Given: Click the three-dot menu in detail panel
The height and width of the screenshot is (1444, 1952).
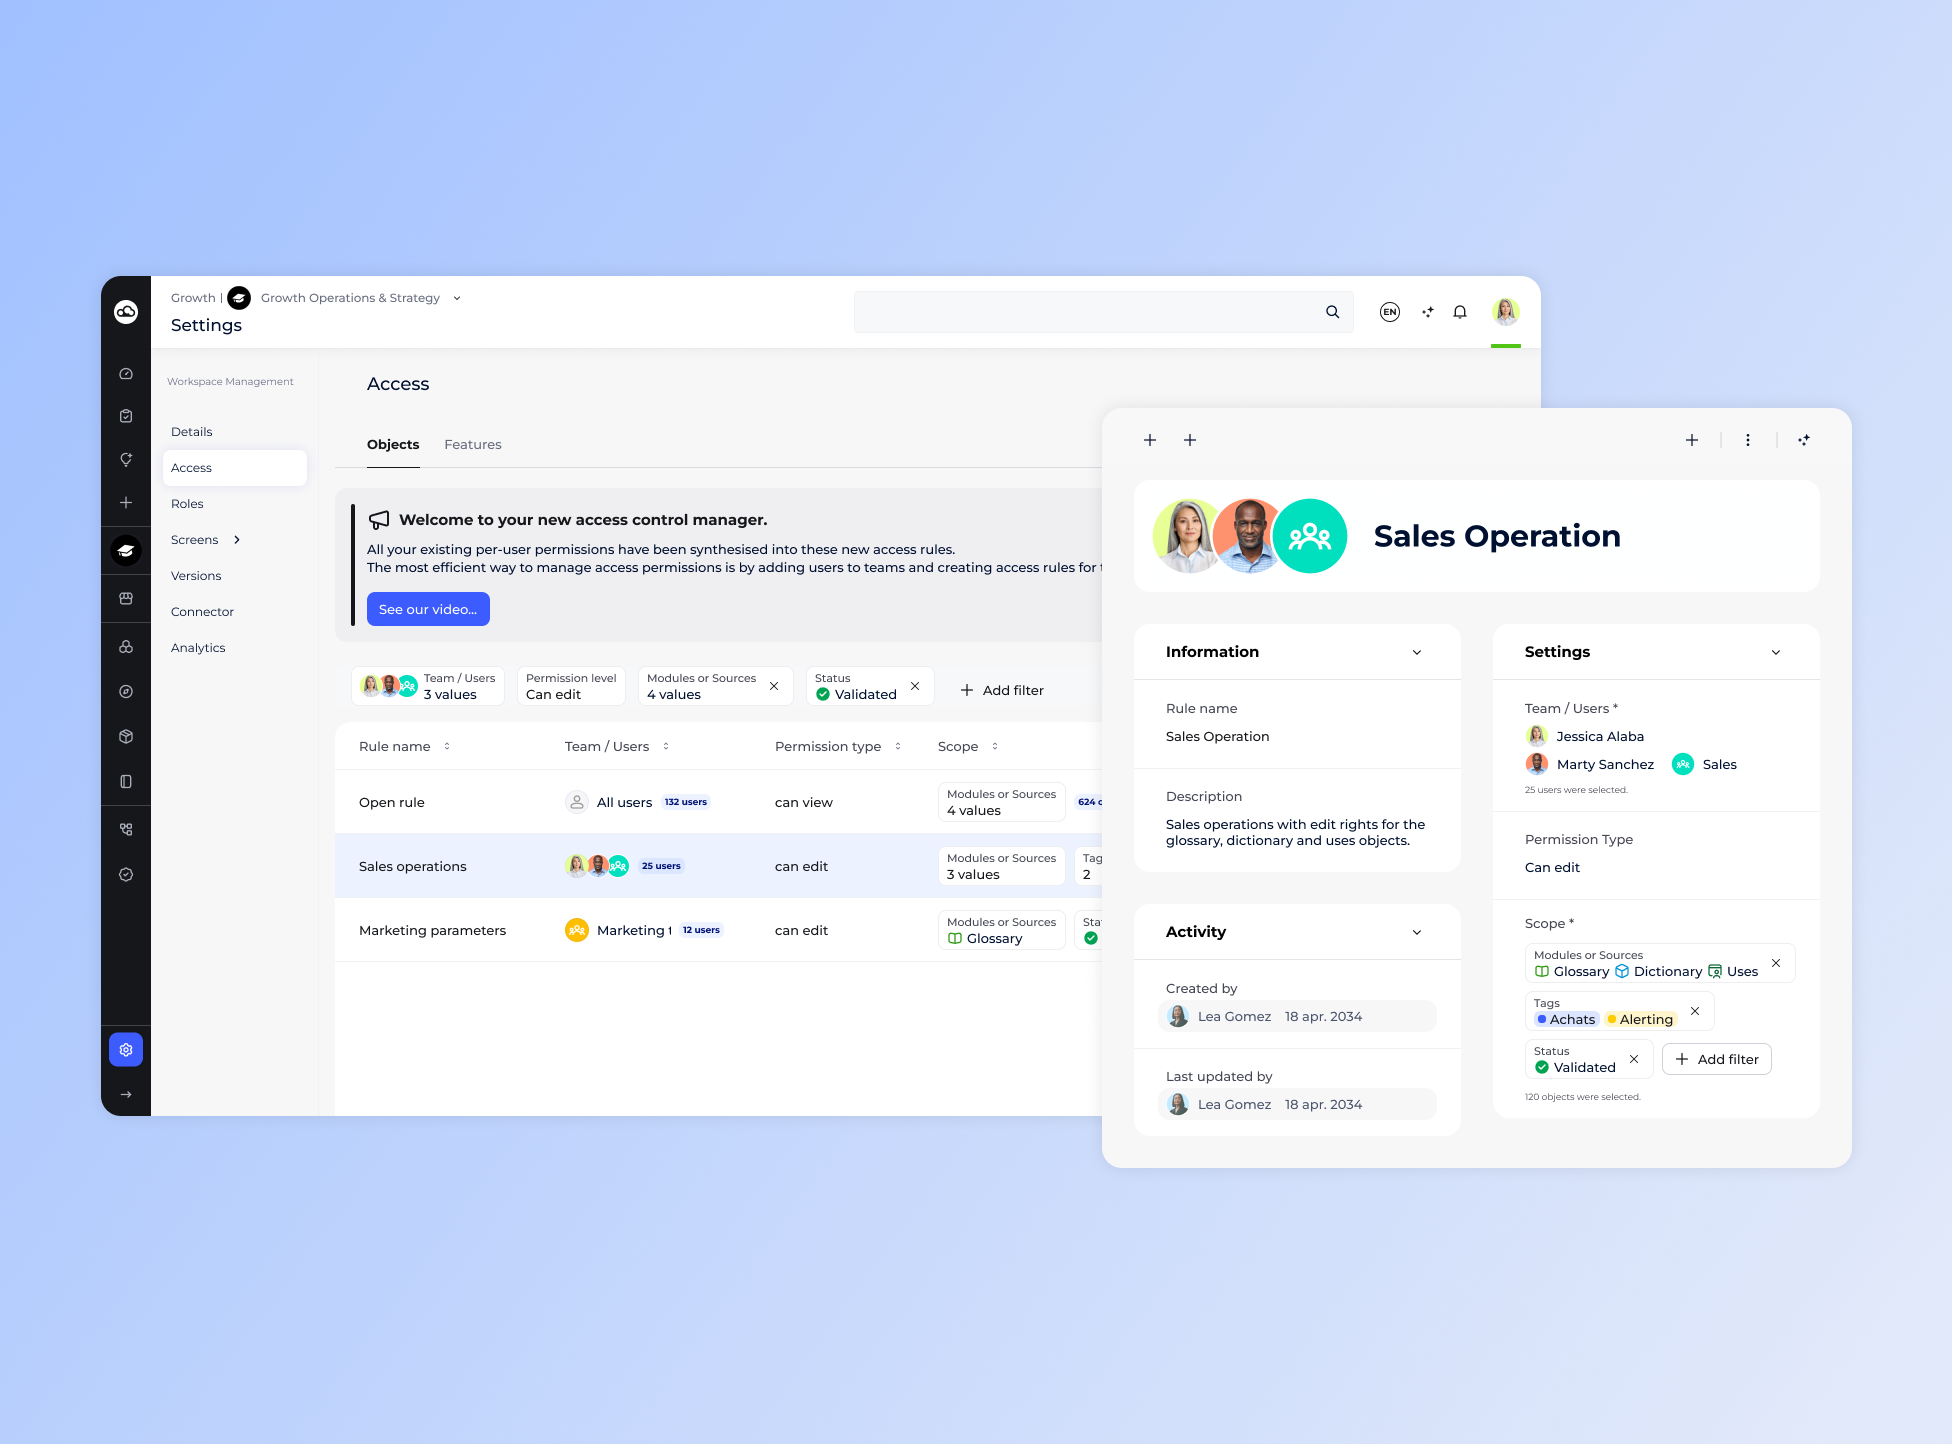Looking at the screenshot, I should coord(1748,440).
